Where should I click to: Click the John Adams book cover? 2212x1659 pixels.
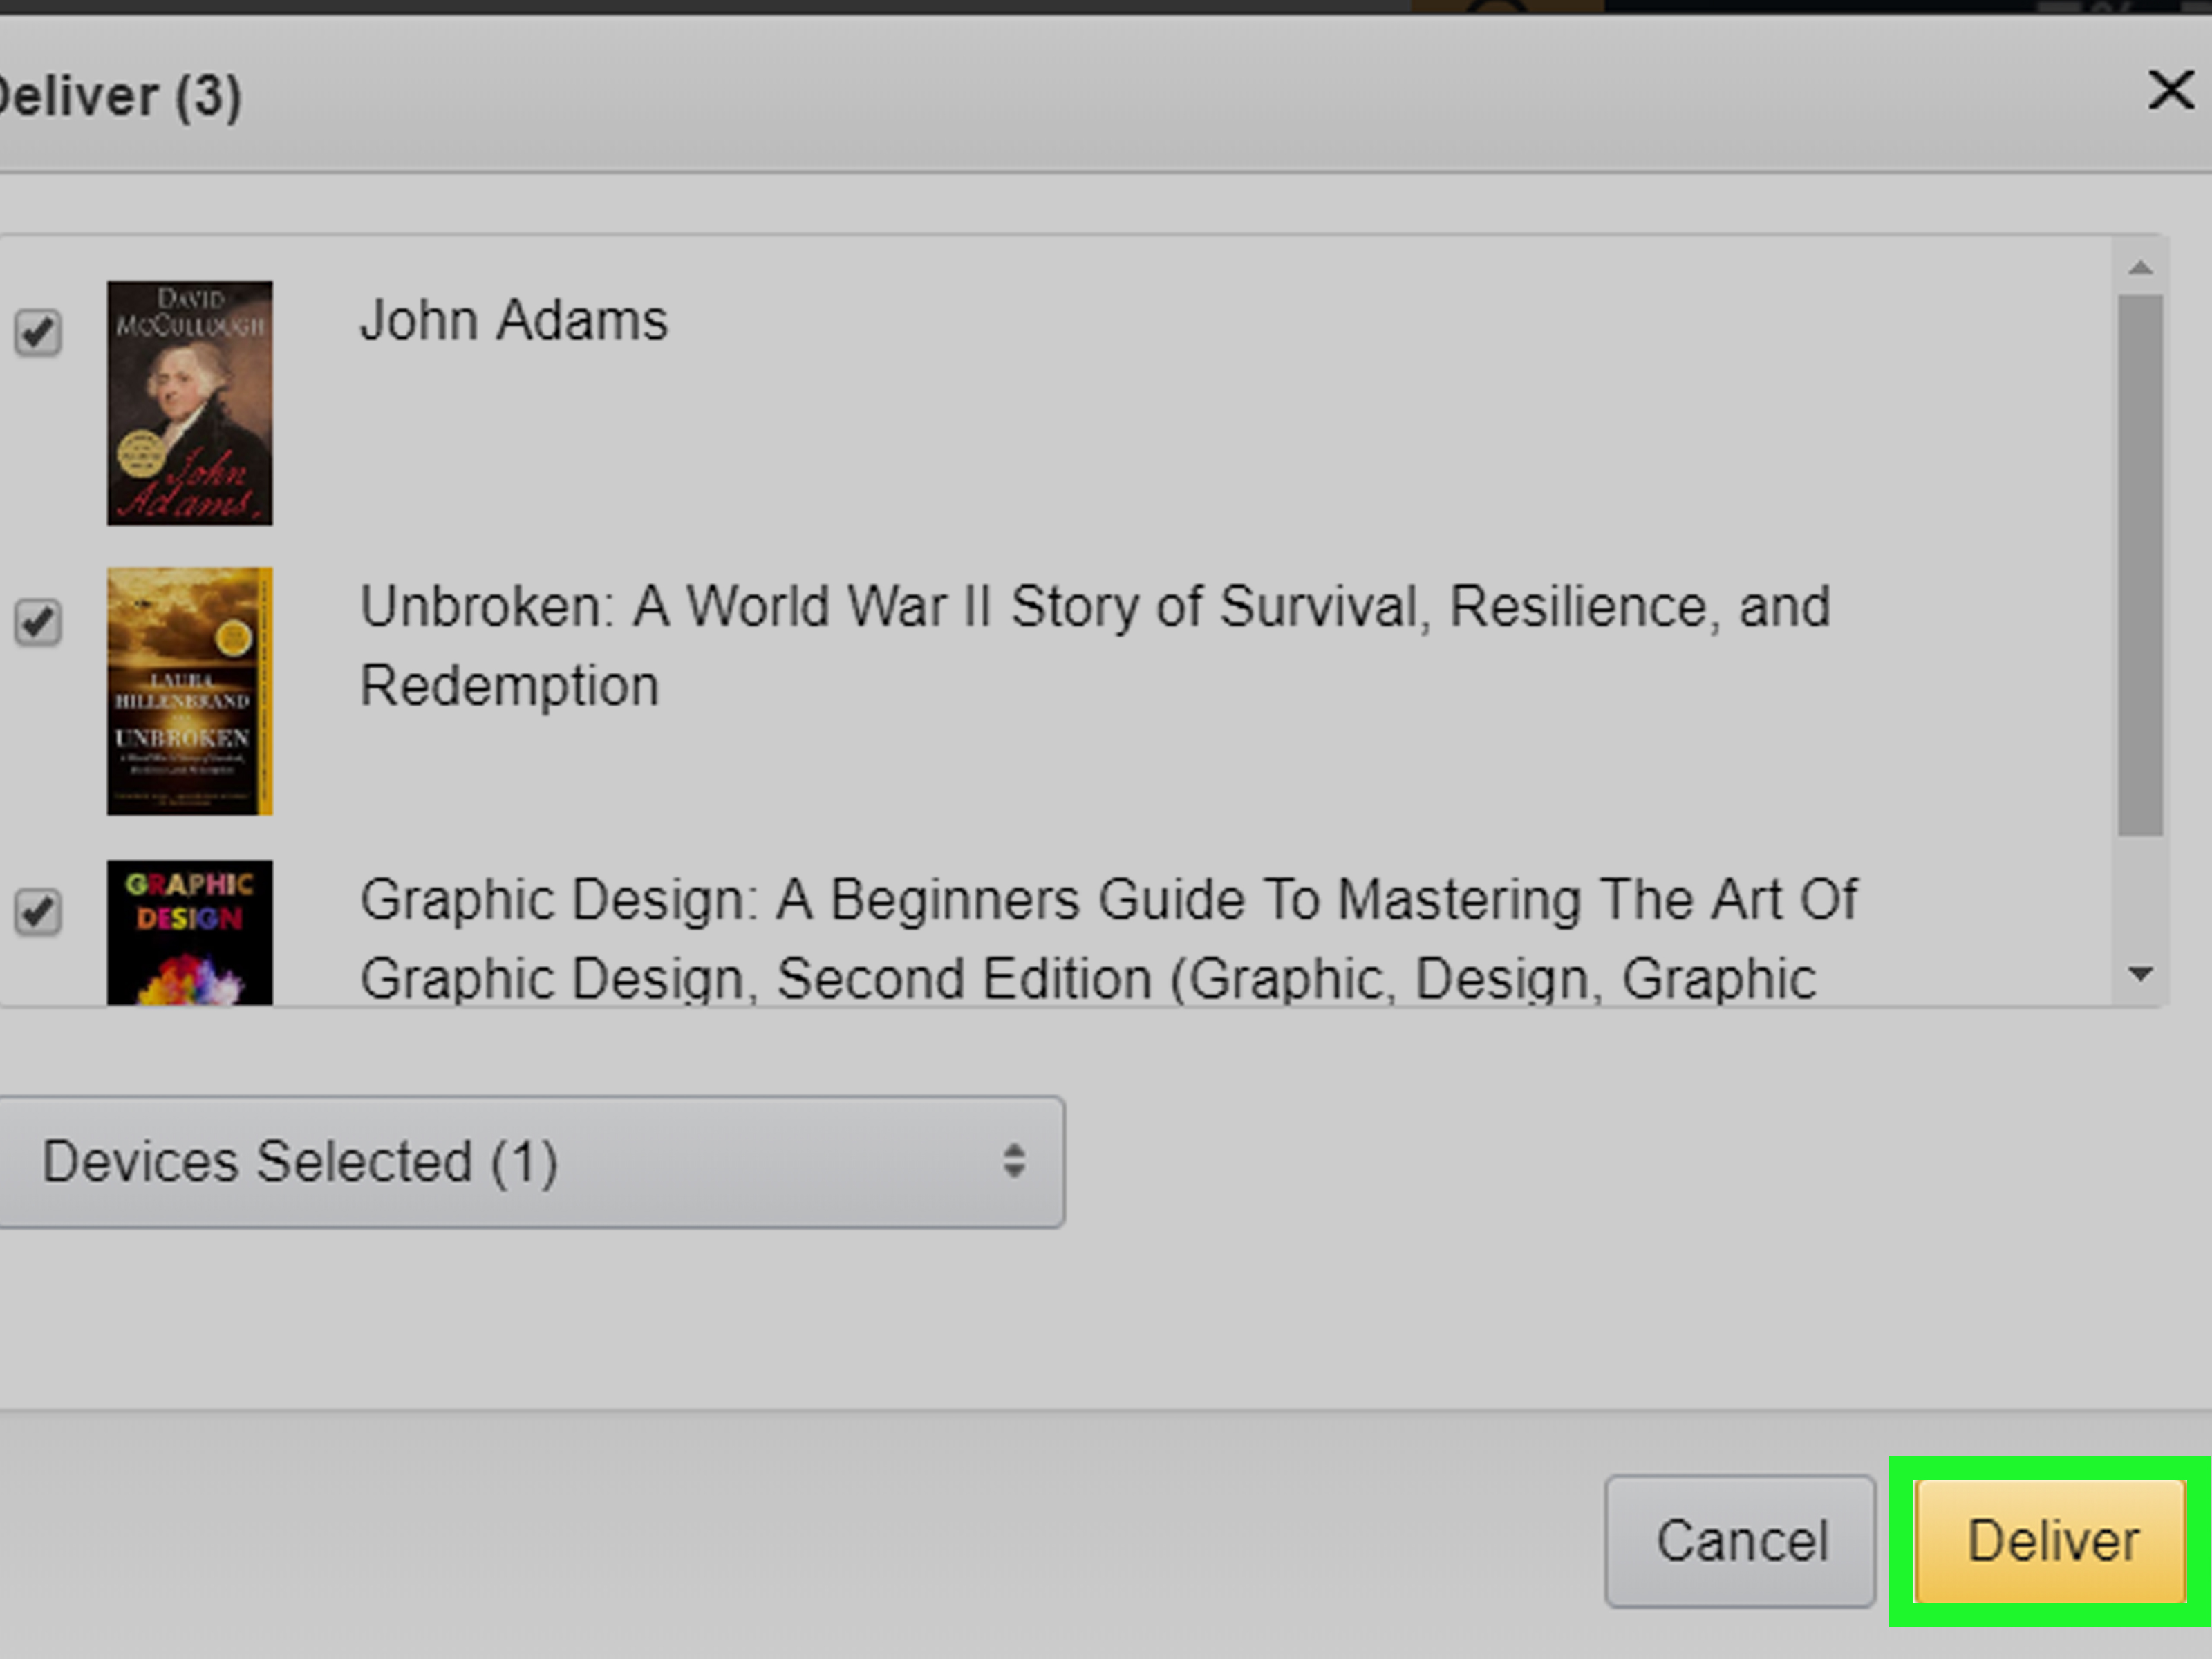tap(189, 403)
